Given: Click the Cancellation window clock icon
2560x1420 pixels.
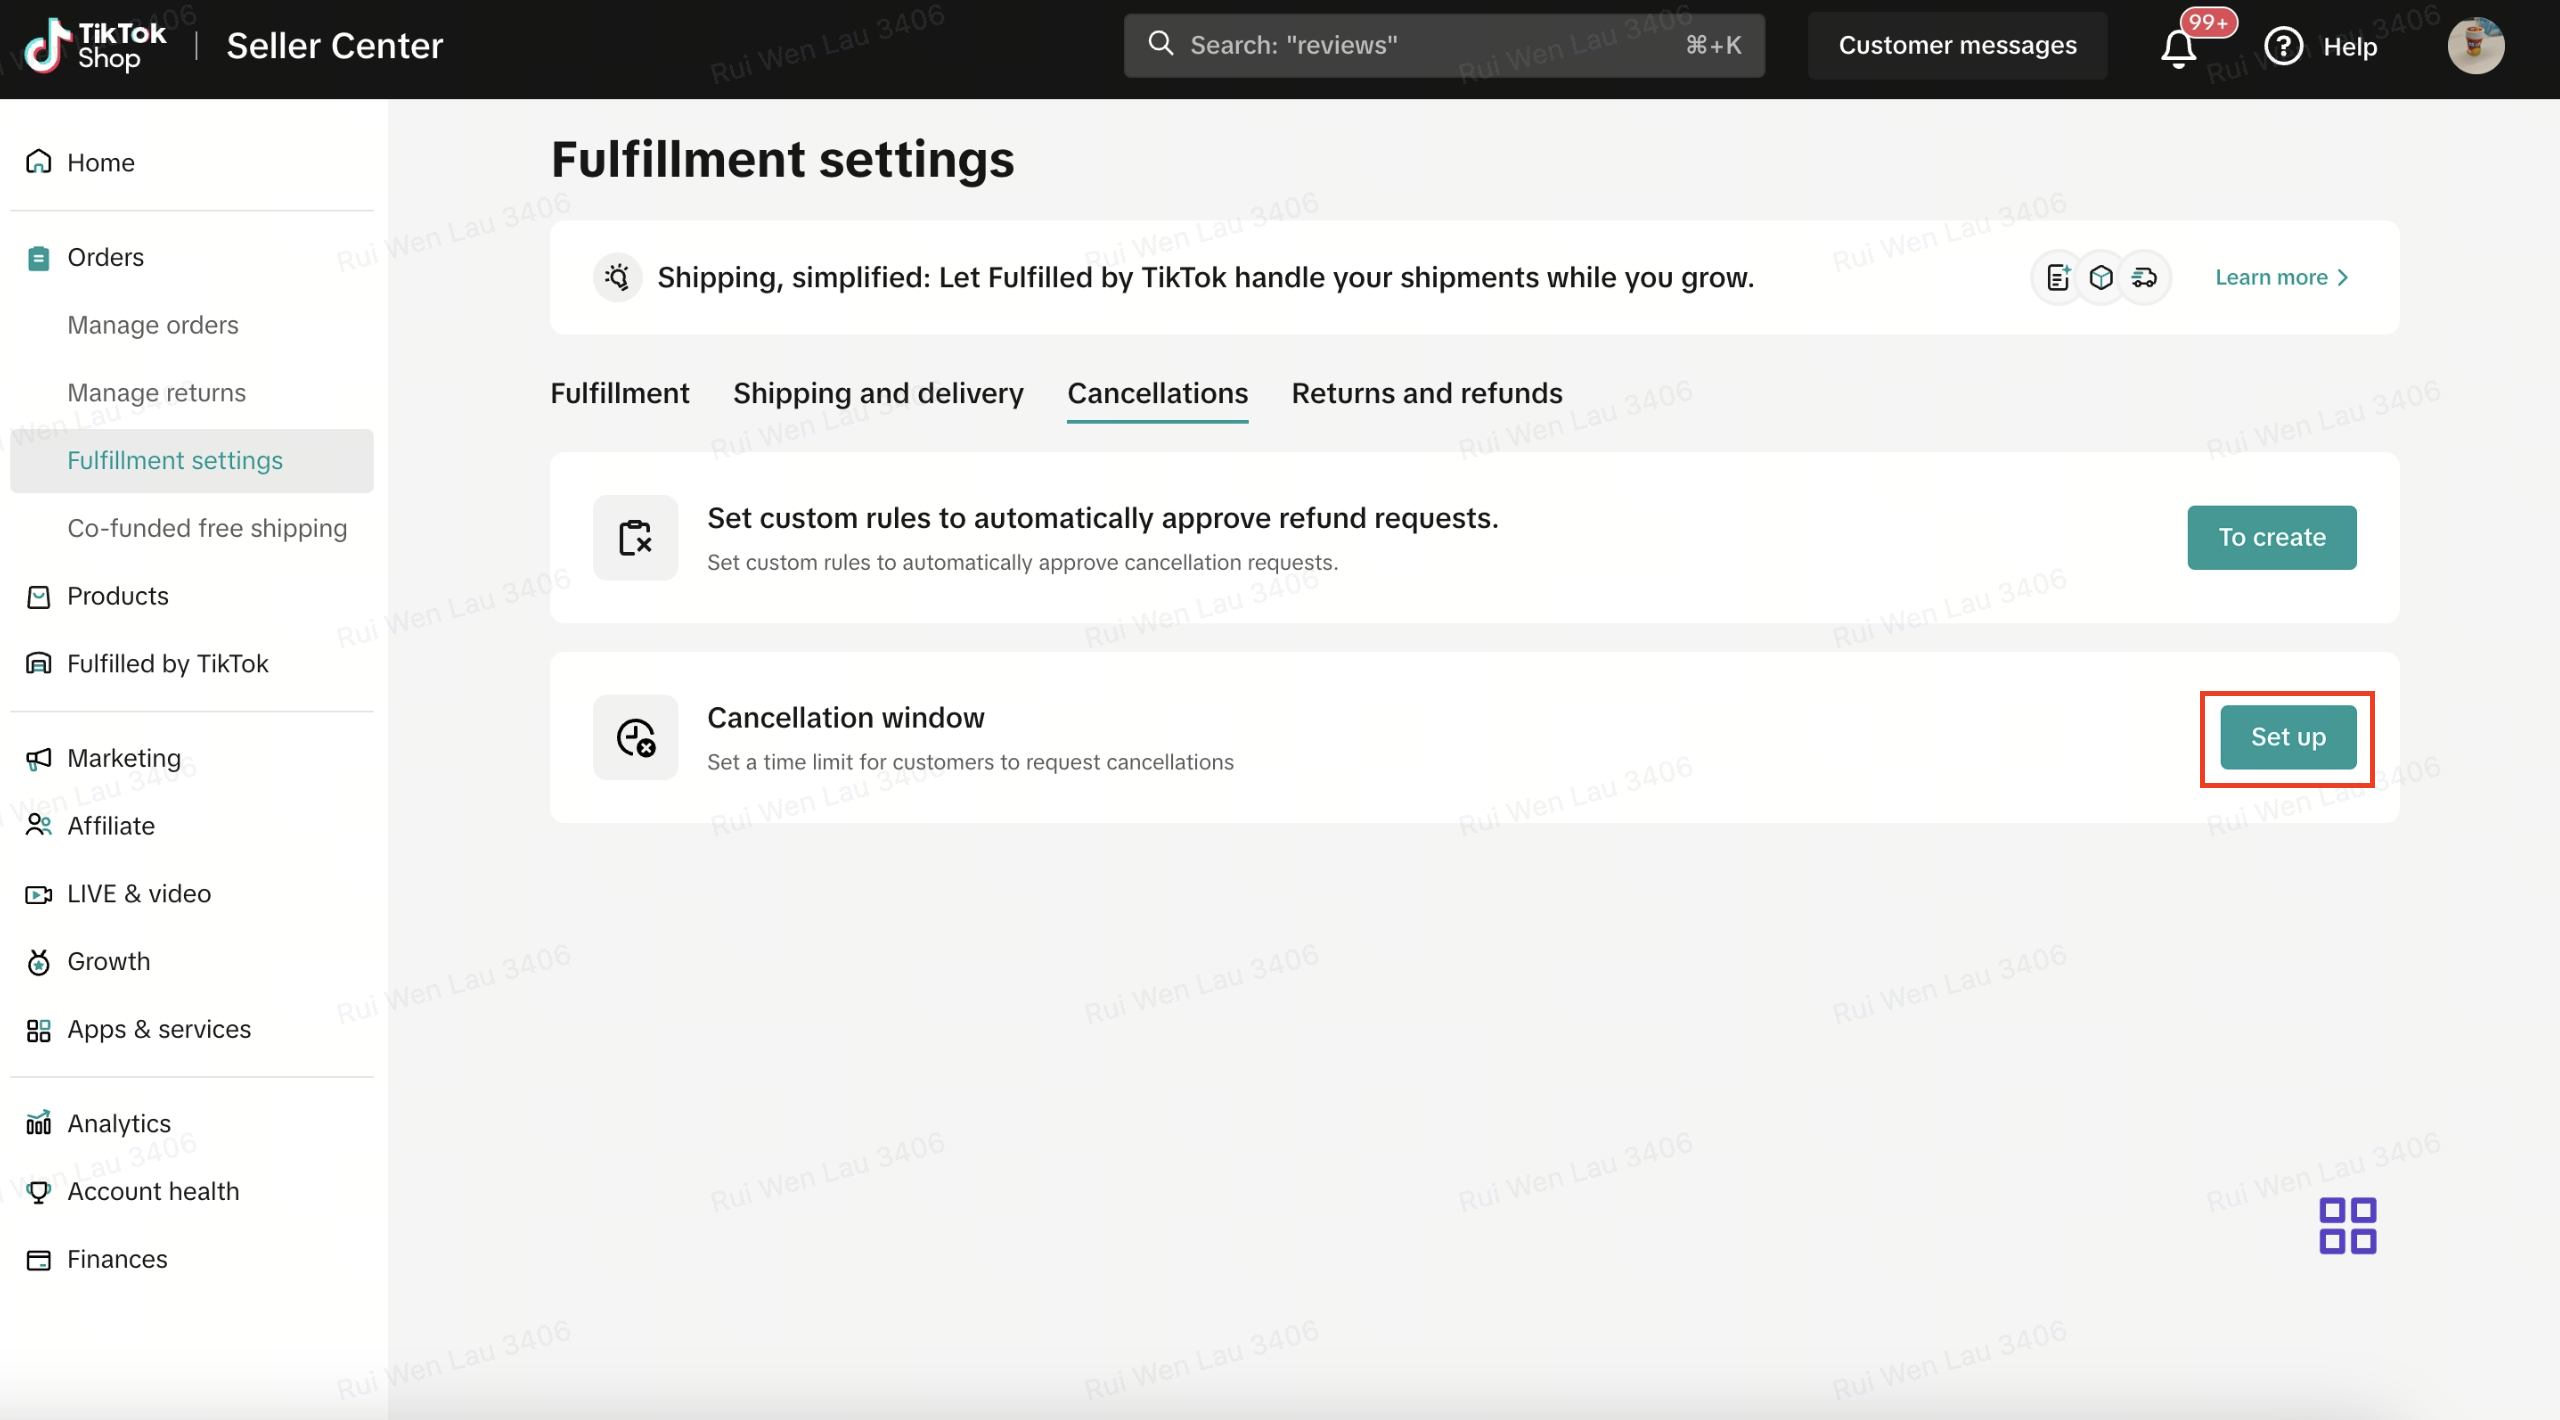Looking at the screenshot, I should pos(635,738).
